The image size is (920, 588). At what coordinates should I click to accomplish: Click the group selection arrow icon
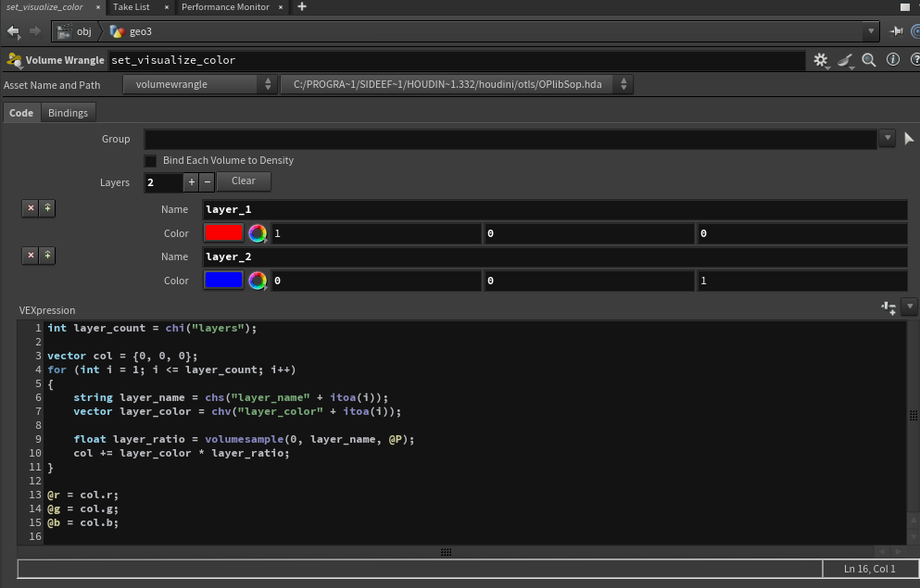coord(908,139)
